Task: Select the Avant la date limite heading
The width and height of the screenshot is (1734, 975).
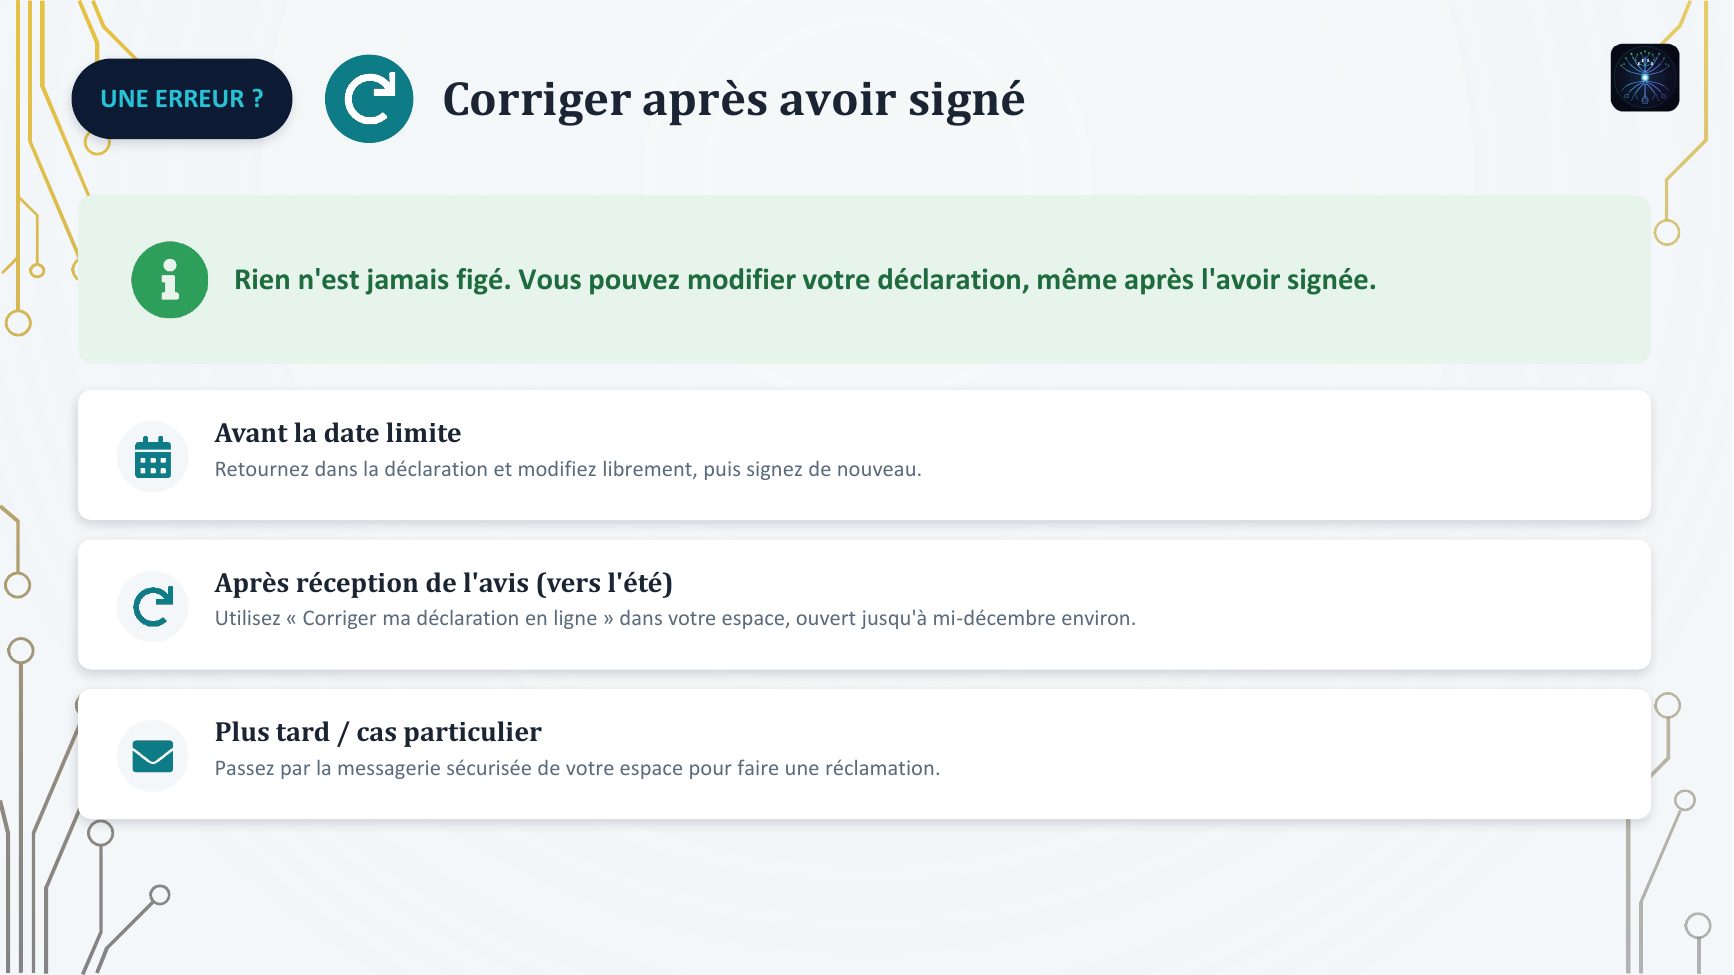Action: click(x=338, y=433)
